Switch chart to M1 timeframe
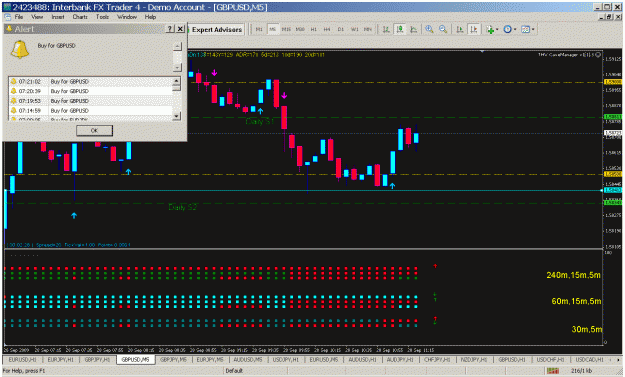Image resolution: width=625 pixels, height=377 pixels. click(259, 29)
